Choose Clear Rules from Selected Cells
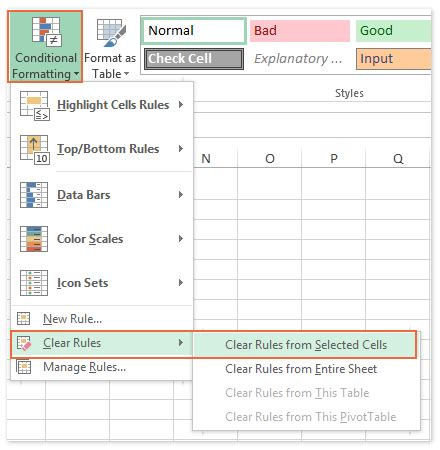 click(305, 345)
